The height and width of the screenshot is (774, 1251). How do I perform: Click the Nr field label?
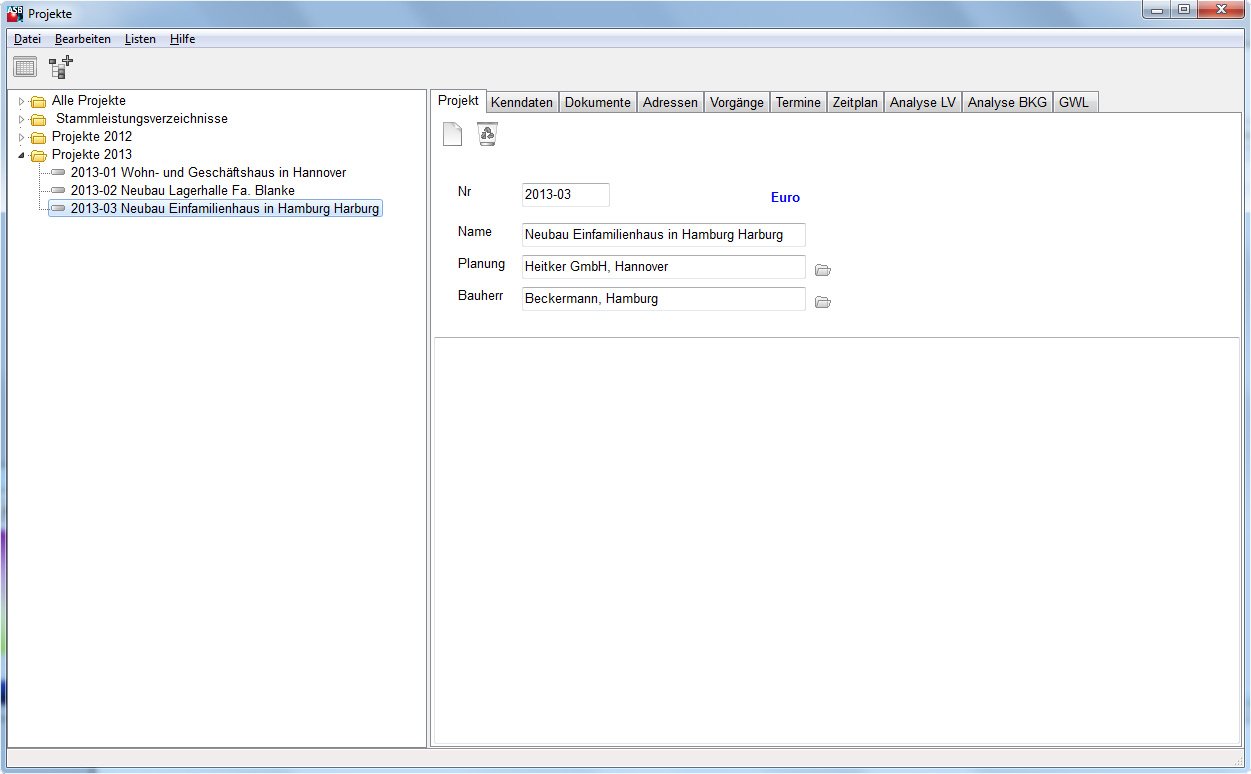464,191
